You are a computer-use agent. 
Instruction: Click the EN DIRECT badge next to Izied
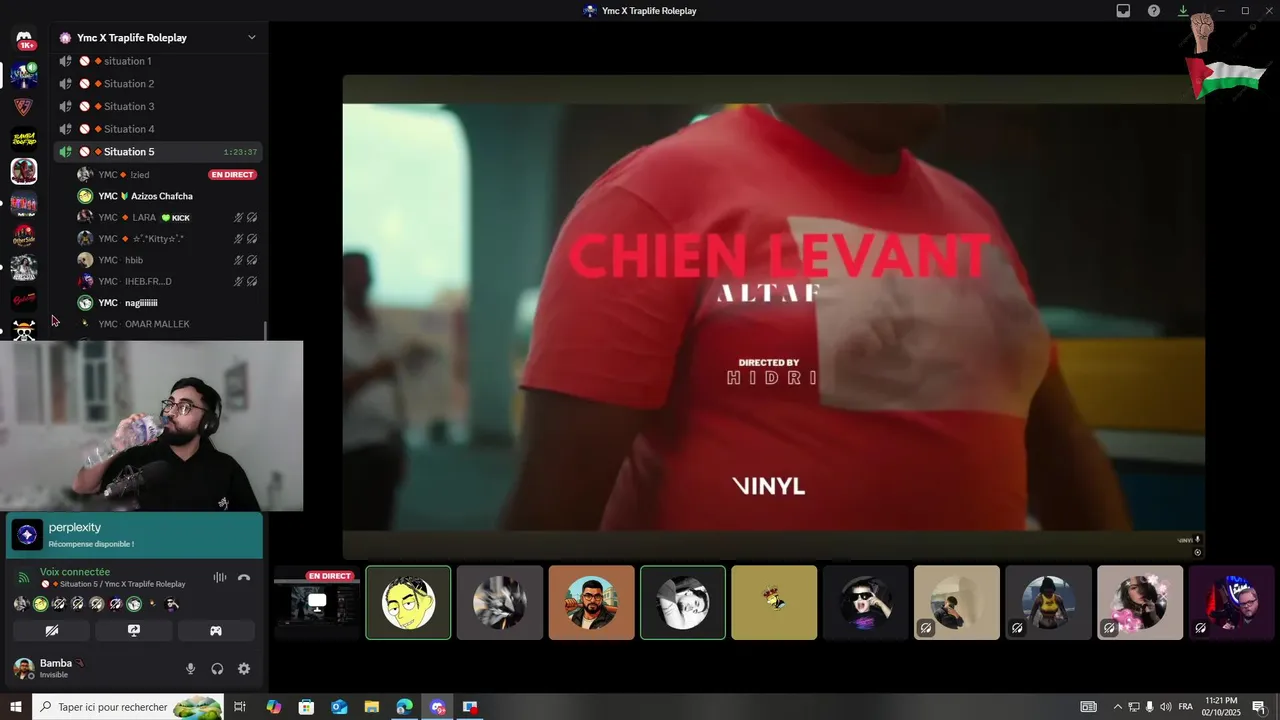(232, 175)
